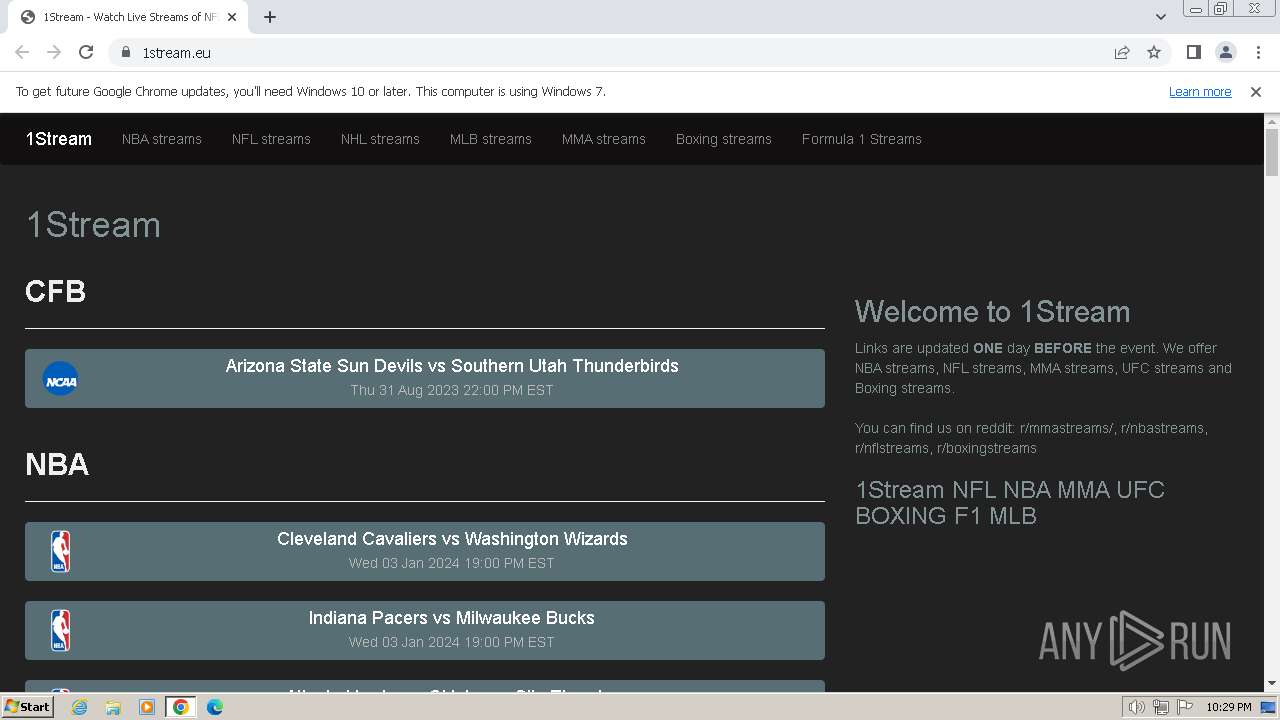The width and height of the screenshot is (1280, 720).
Task: Click 'Thu 31 Aug 2023 22:00 PM EST' text
Action: coord(452,390)
